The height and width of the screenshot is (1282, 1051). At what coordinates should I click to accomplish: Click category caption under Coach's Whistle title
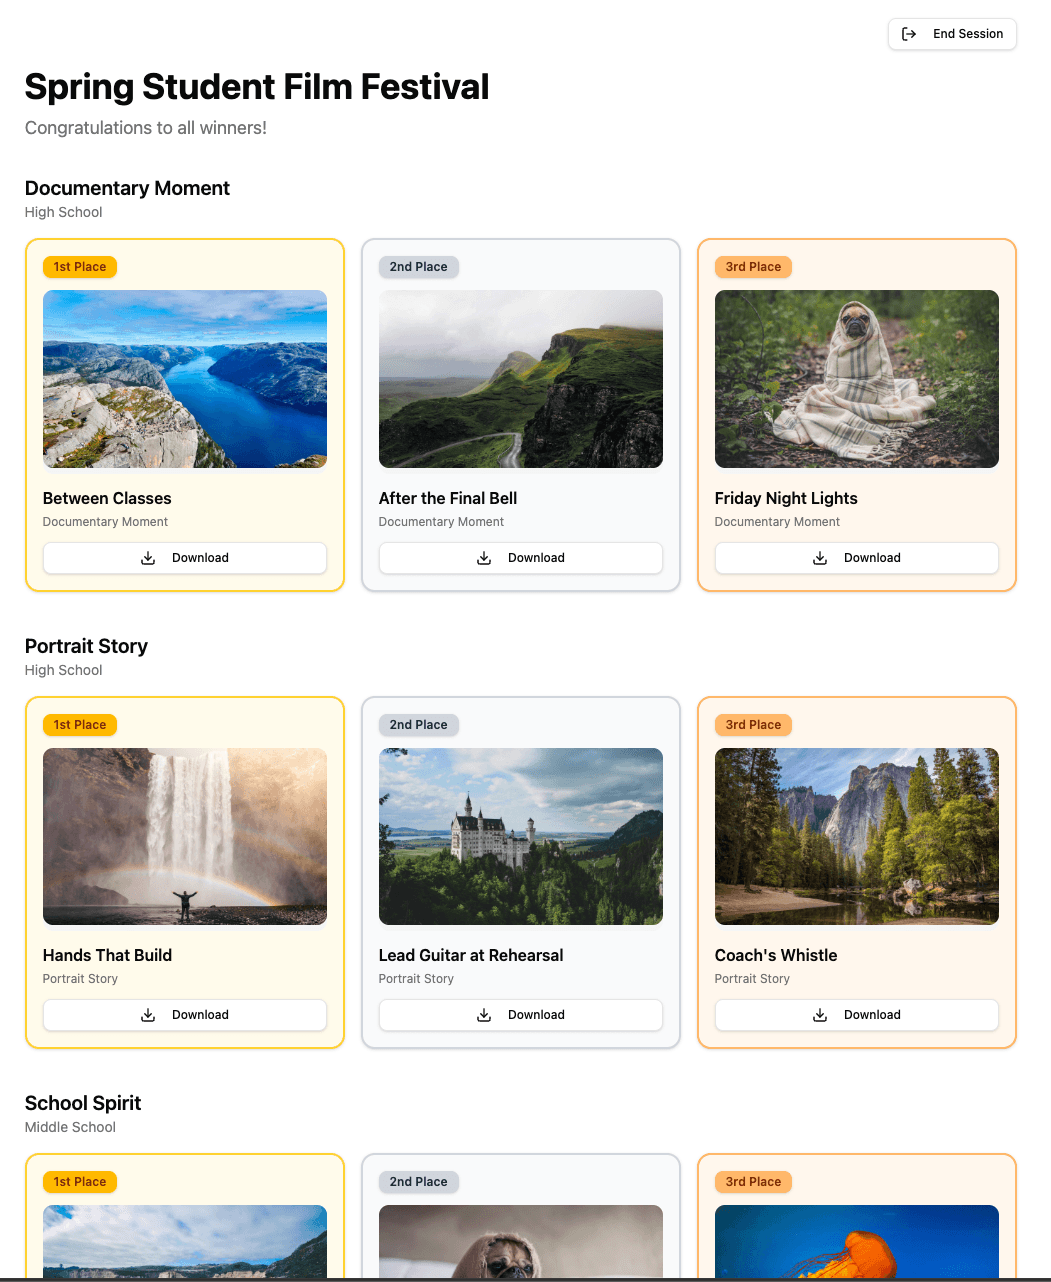tap(752, 979)
